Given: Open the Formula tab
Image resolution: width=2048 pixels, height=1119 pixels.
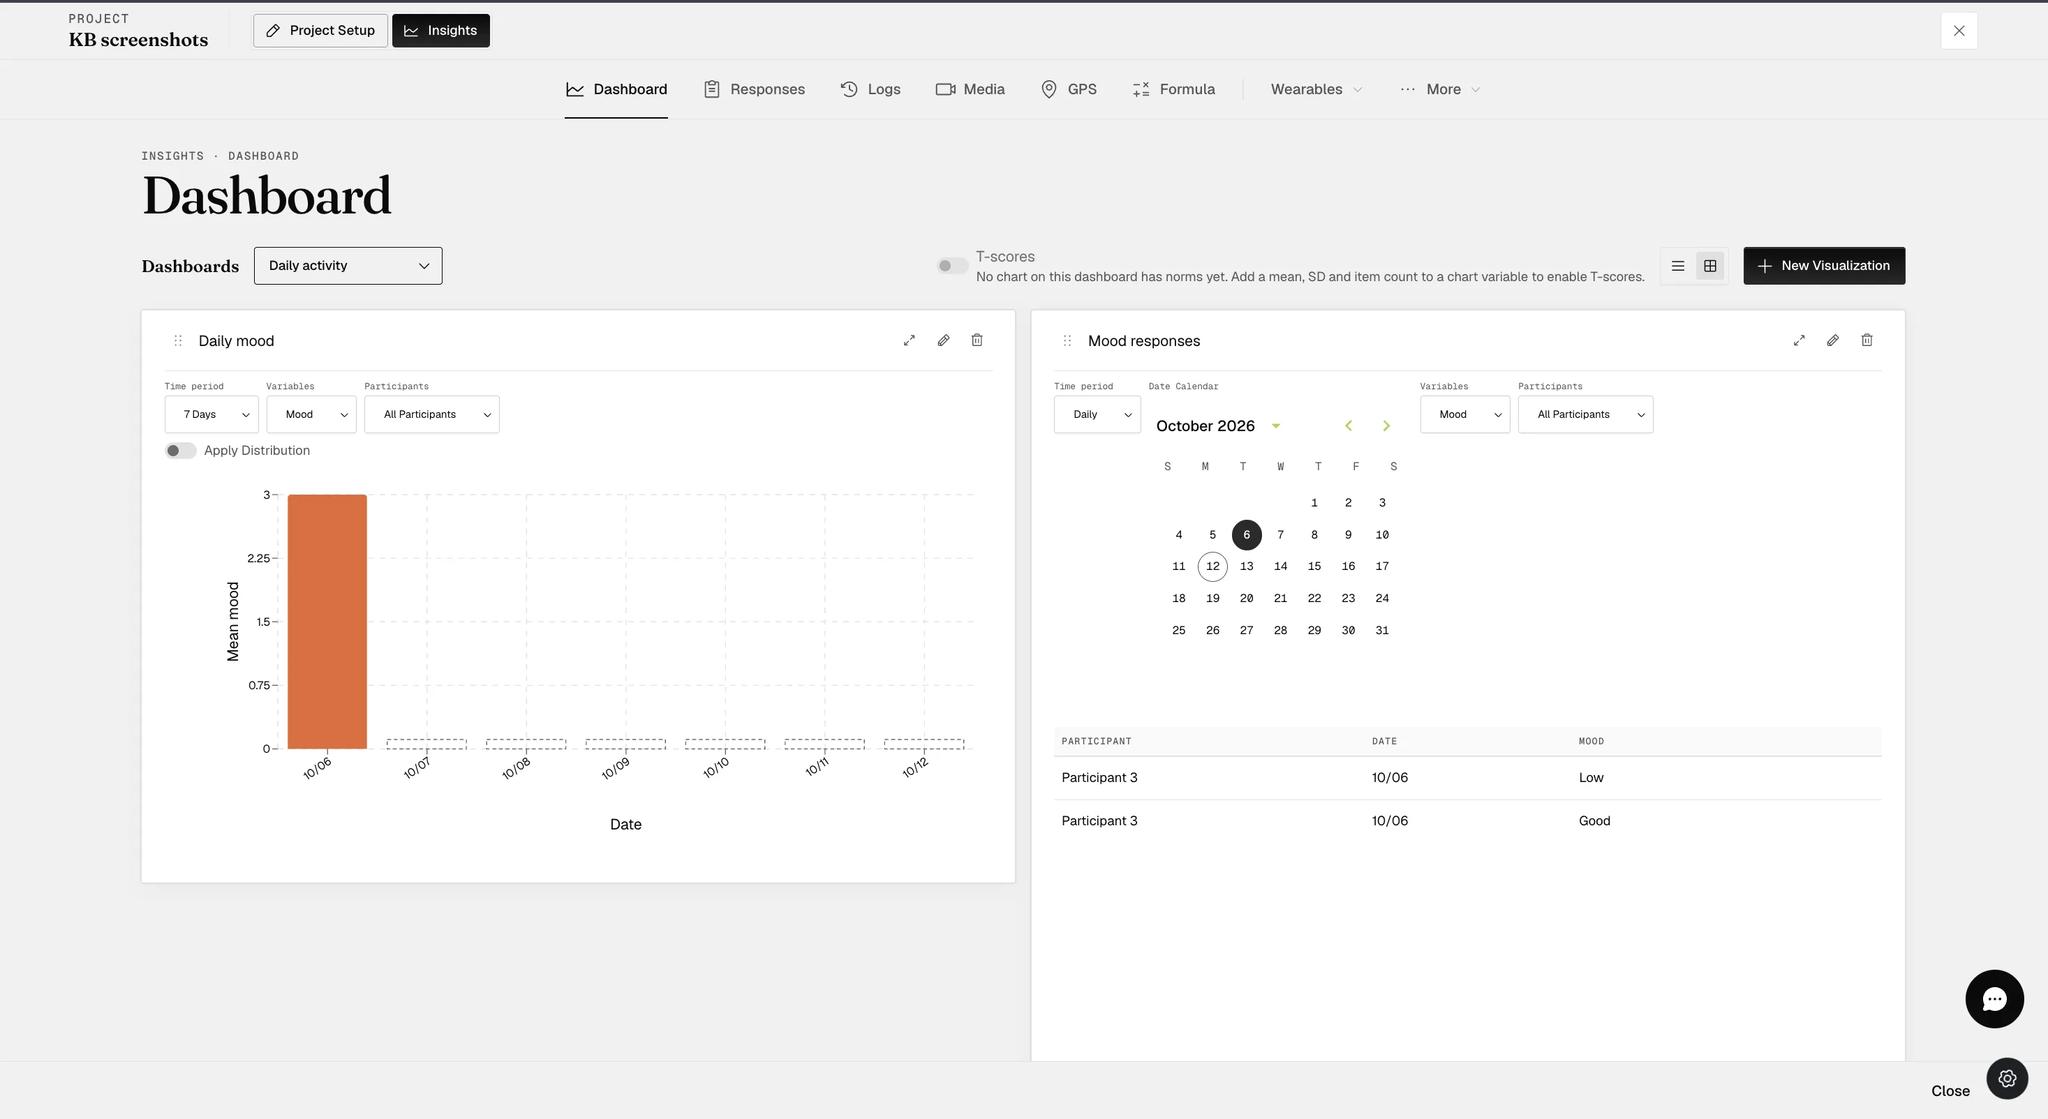Looking at the screenshot, I should pyautogui.click(x=1173, y=90).
